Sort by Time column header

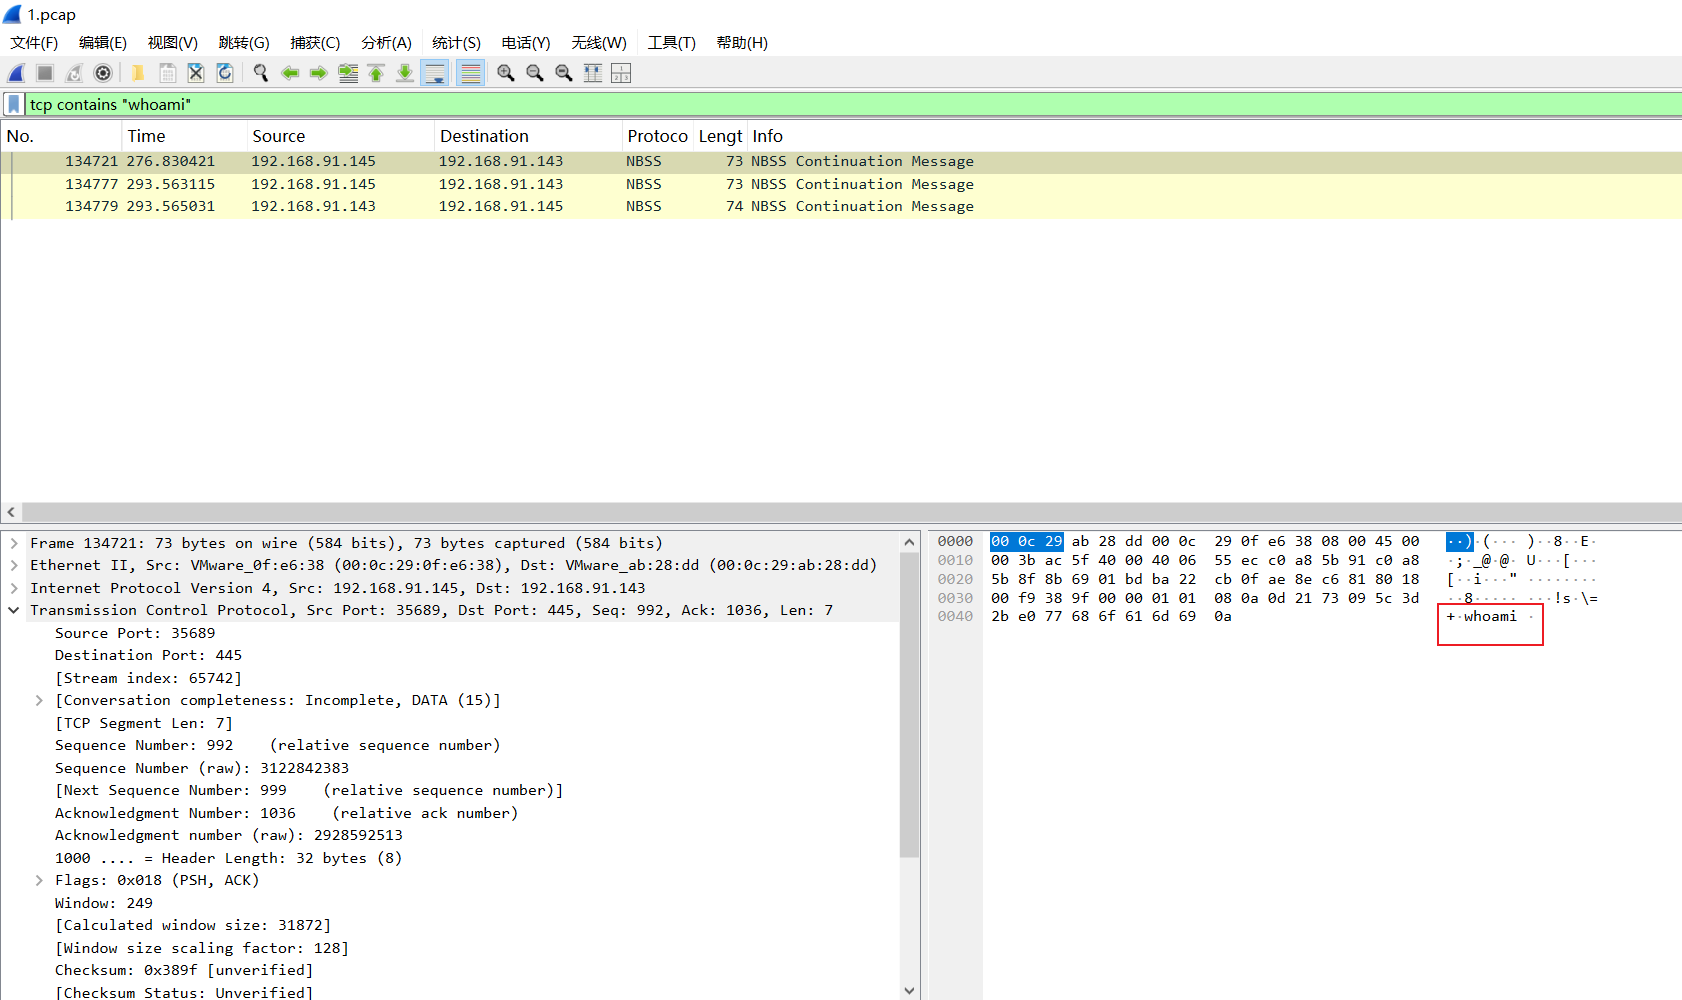184,136
